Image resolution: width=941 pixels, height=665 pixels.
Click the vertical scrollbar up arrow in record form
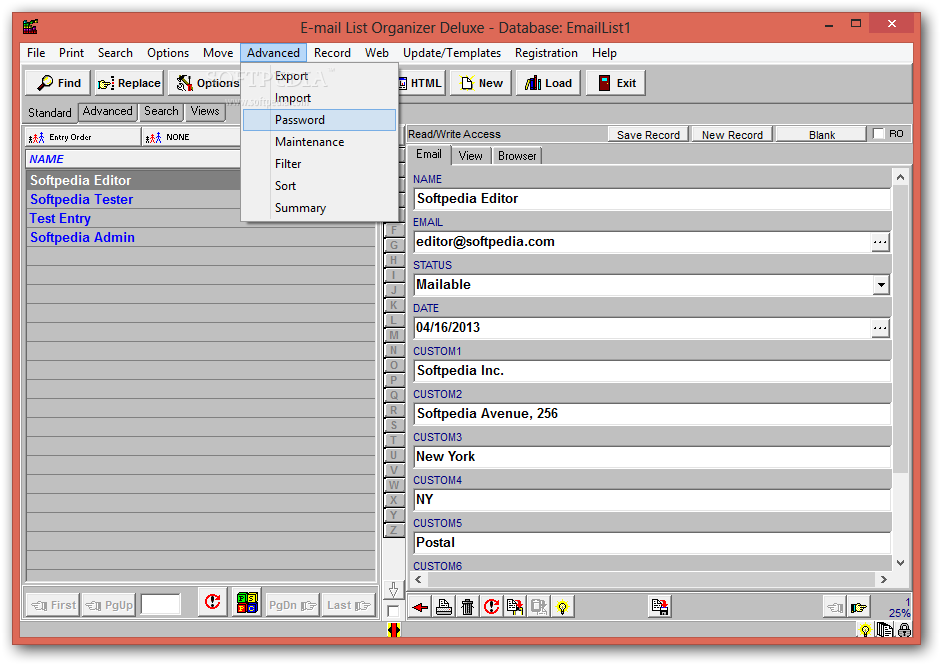coord(900,177)
